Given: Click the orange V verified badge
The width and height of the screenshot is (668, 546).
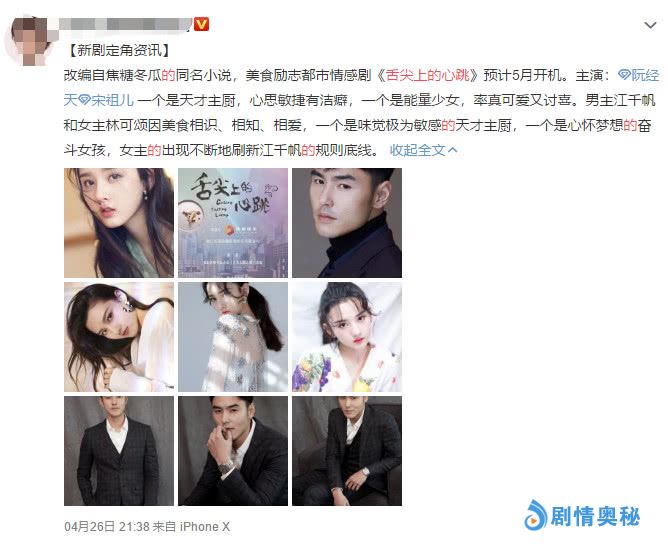Looking at the screenshot, I should [202, 24].
